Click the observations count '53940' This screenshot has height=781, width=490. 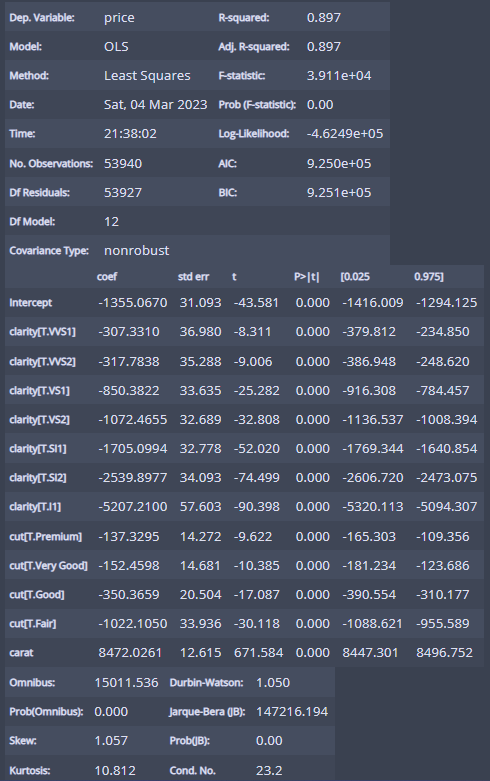[x=122, y=163]
